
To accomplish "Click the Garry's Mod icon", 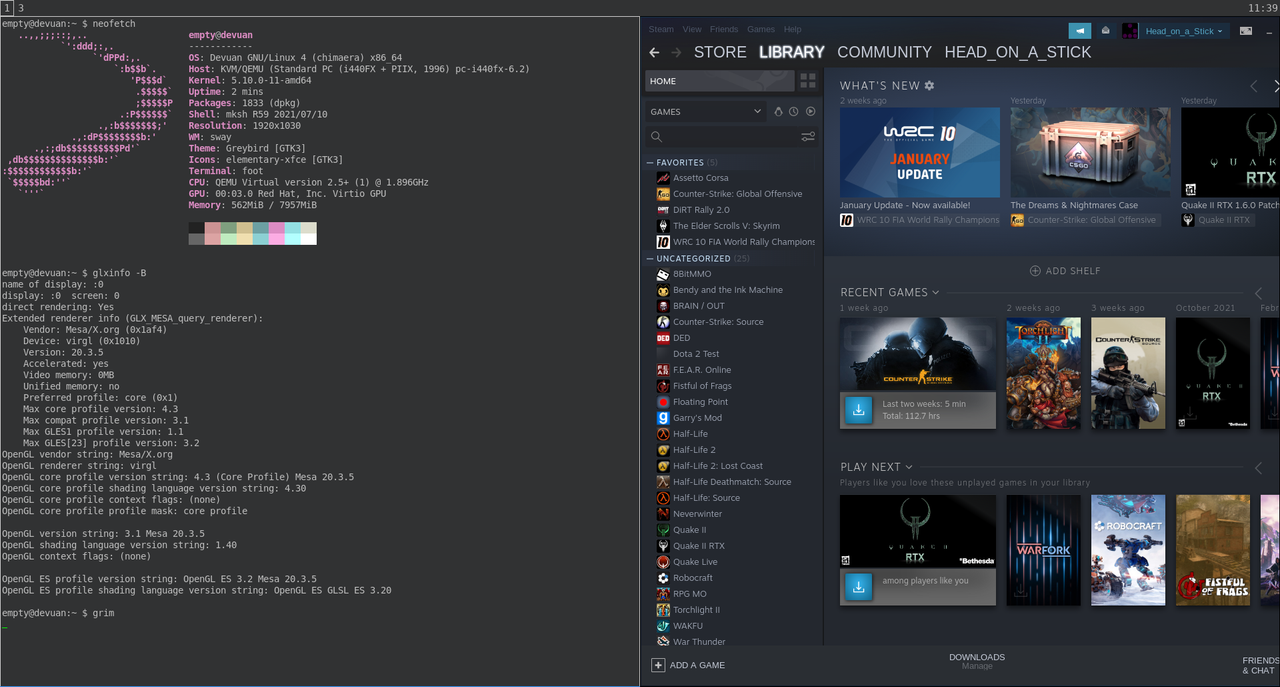I will click(x=663, y=418).
